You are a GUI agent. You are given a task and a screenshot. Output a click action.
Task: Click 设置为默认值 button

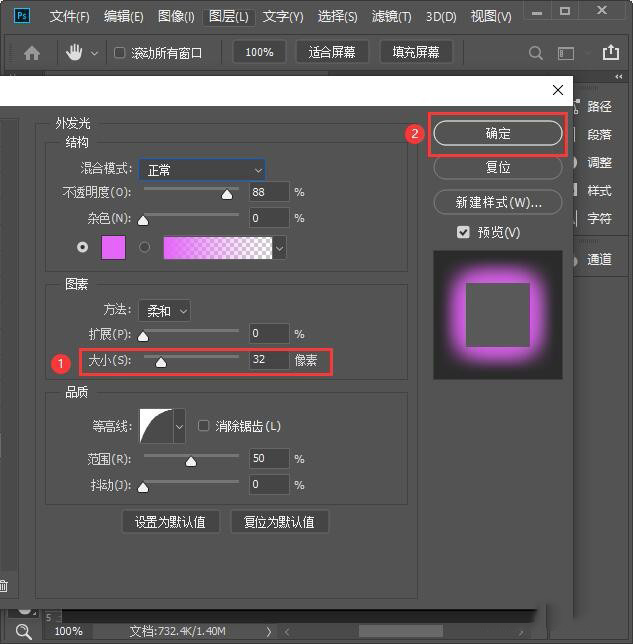(170, 522)
